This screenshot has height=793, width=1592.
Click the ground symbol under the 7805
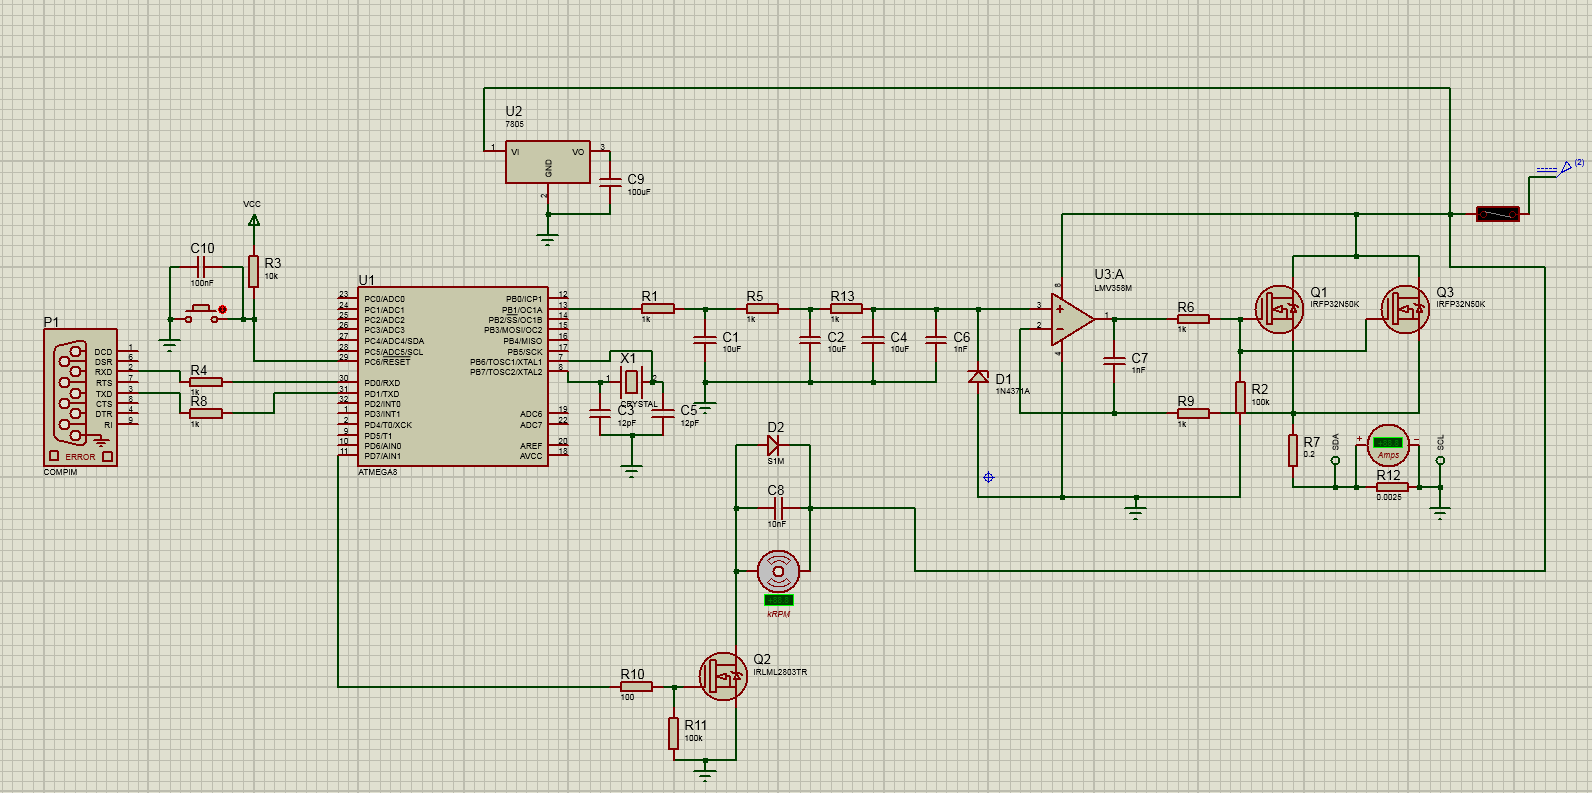tap(547, 239)
